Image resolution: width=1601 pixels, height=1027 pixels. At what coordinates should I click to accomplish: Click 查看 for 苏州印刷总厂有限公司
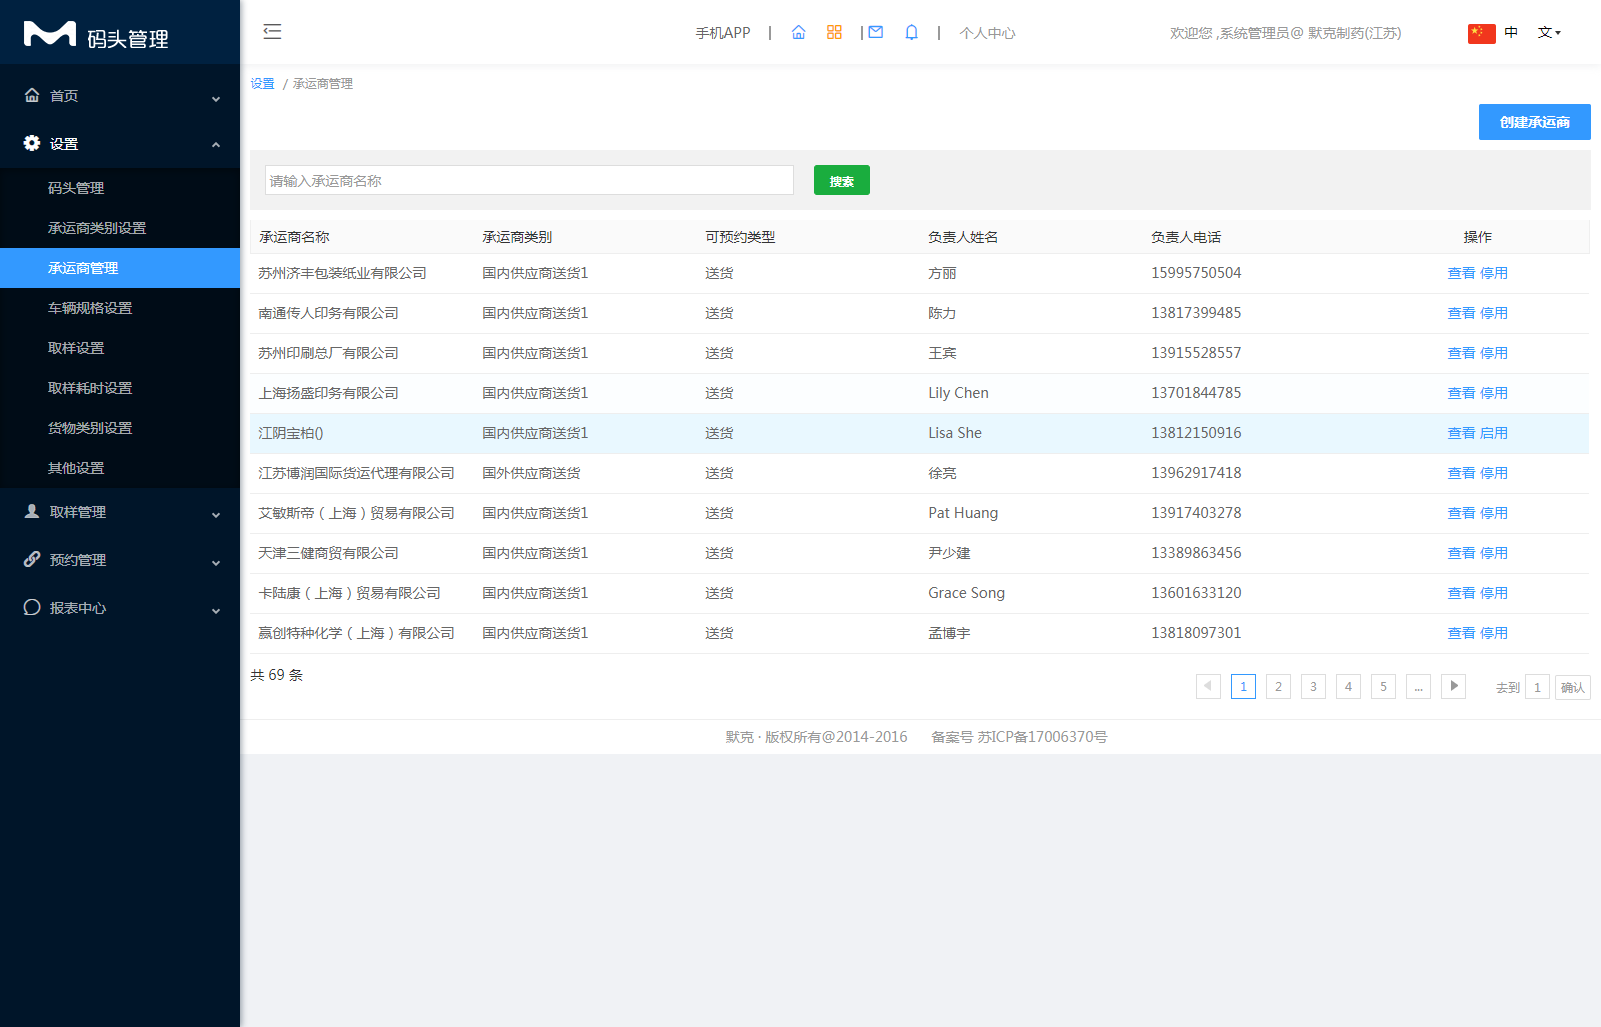(1461, 353)
